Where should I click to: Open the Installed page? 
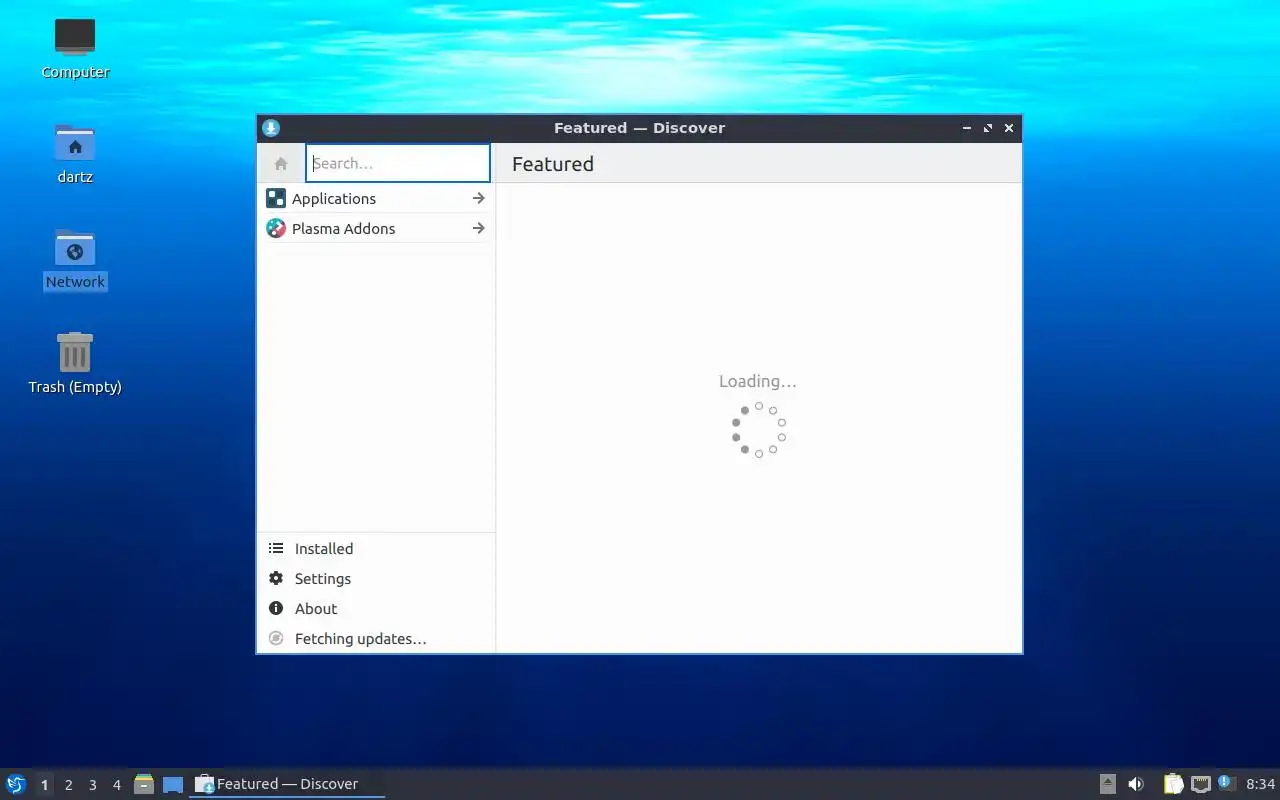click(x=376, y=548)
